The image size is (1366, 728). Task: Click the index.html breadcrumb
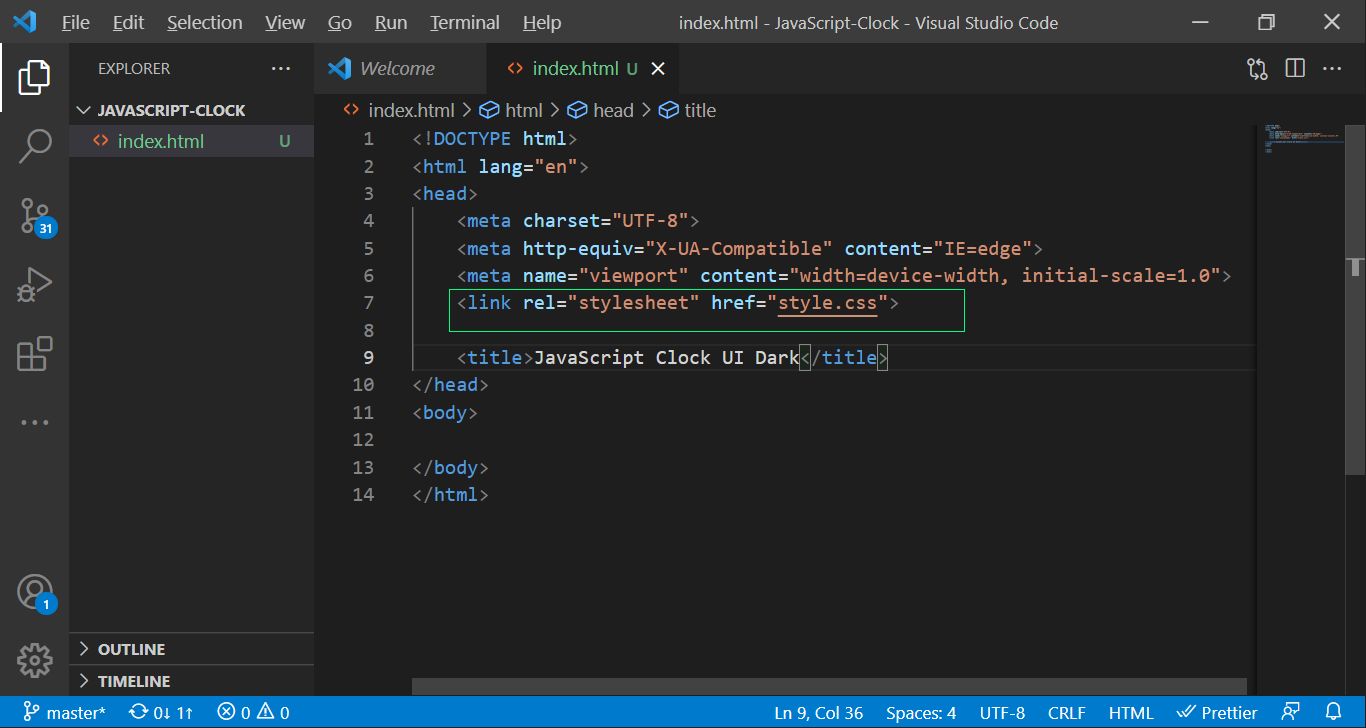[x=399, y=110]
